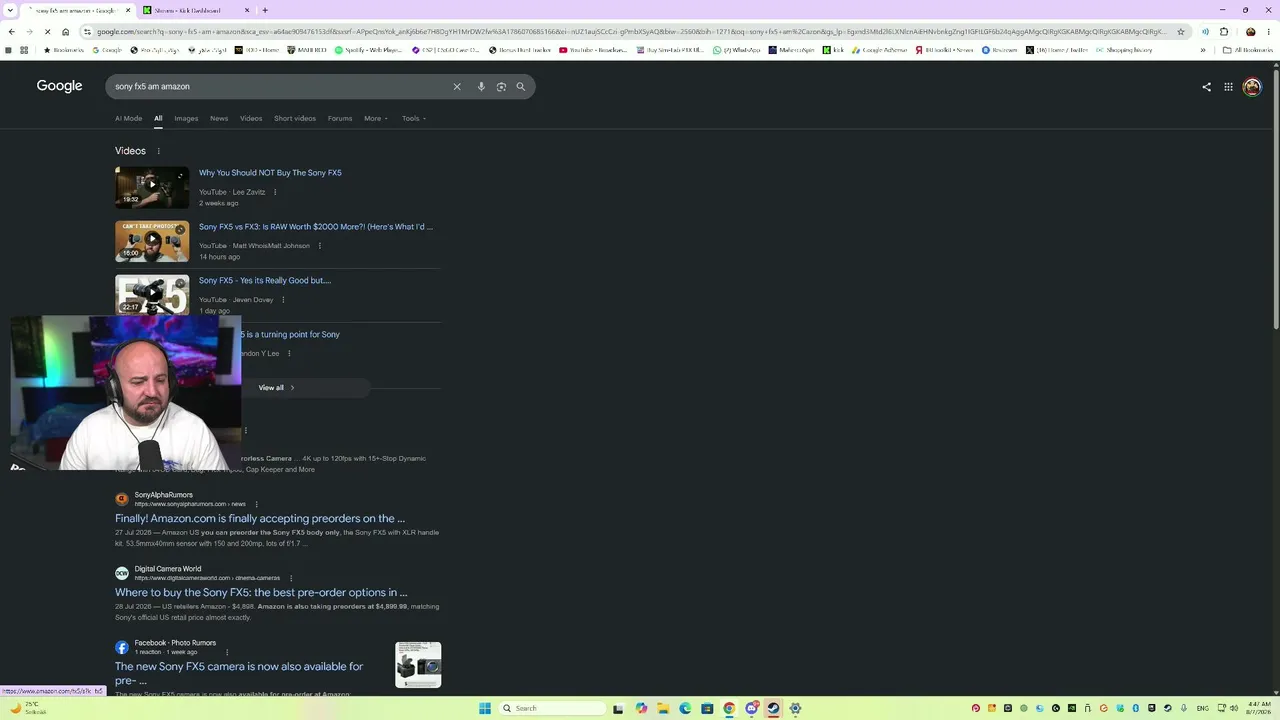1280x720 pixels.
Task: Submit search with the magnifier icon
Action: [x=521, y=87]
